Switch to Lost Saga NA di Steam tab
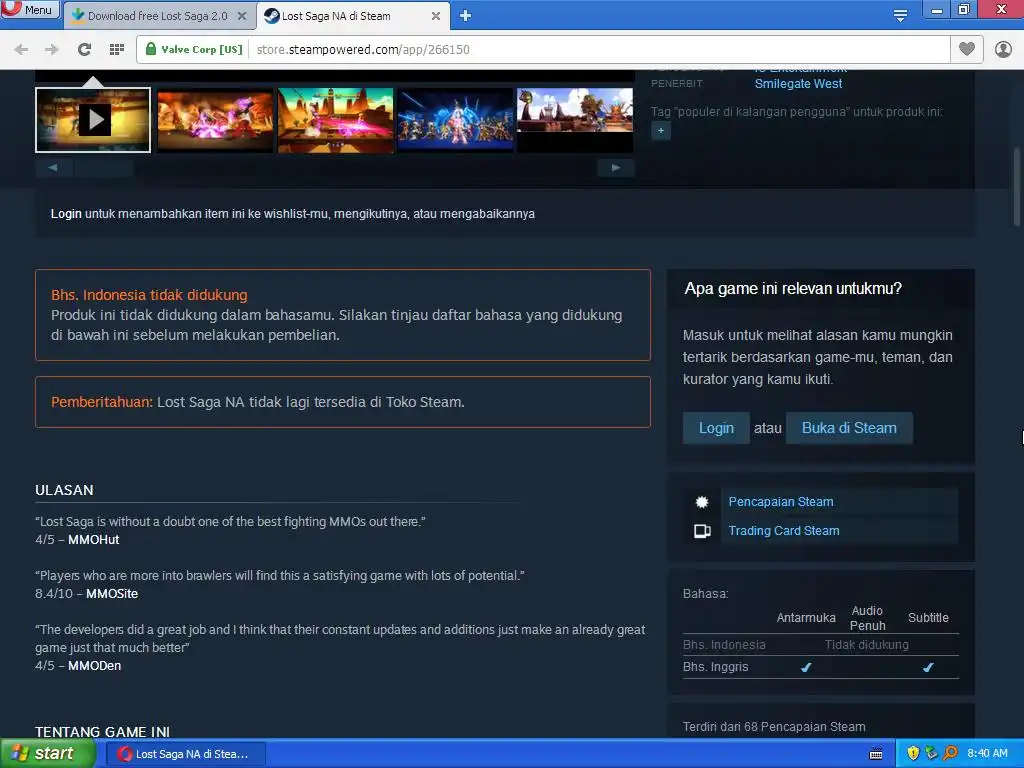The width and height of the screenshot is (1024, 768). [346, 16]
